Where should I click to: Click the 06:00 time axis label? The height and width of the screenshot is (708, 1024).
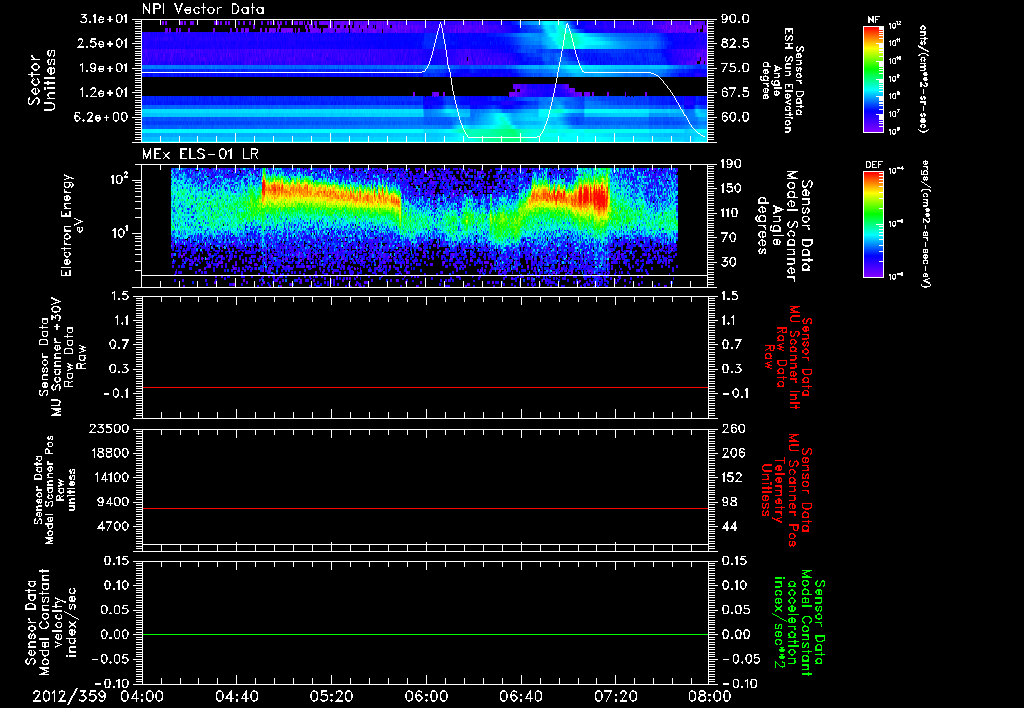[x=425, y=695]
